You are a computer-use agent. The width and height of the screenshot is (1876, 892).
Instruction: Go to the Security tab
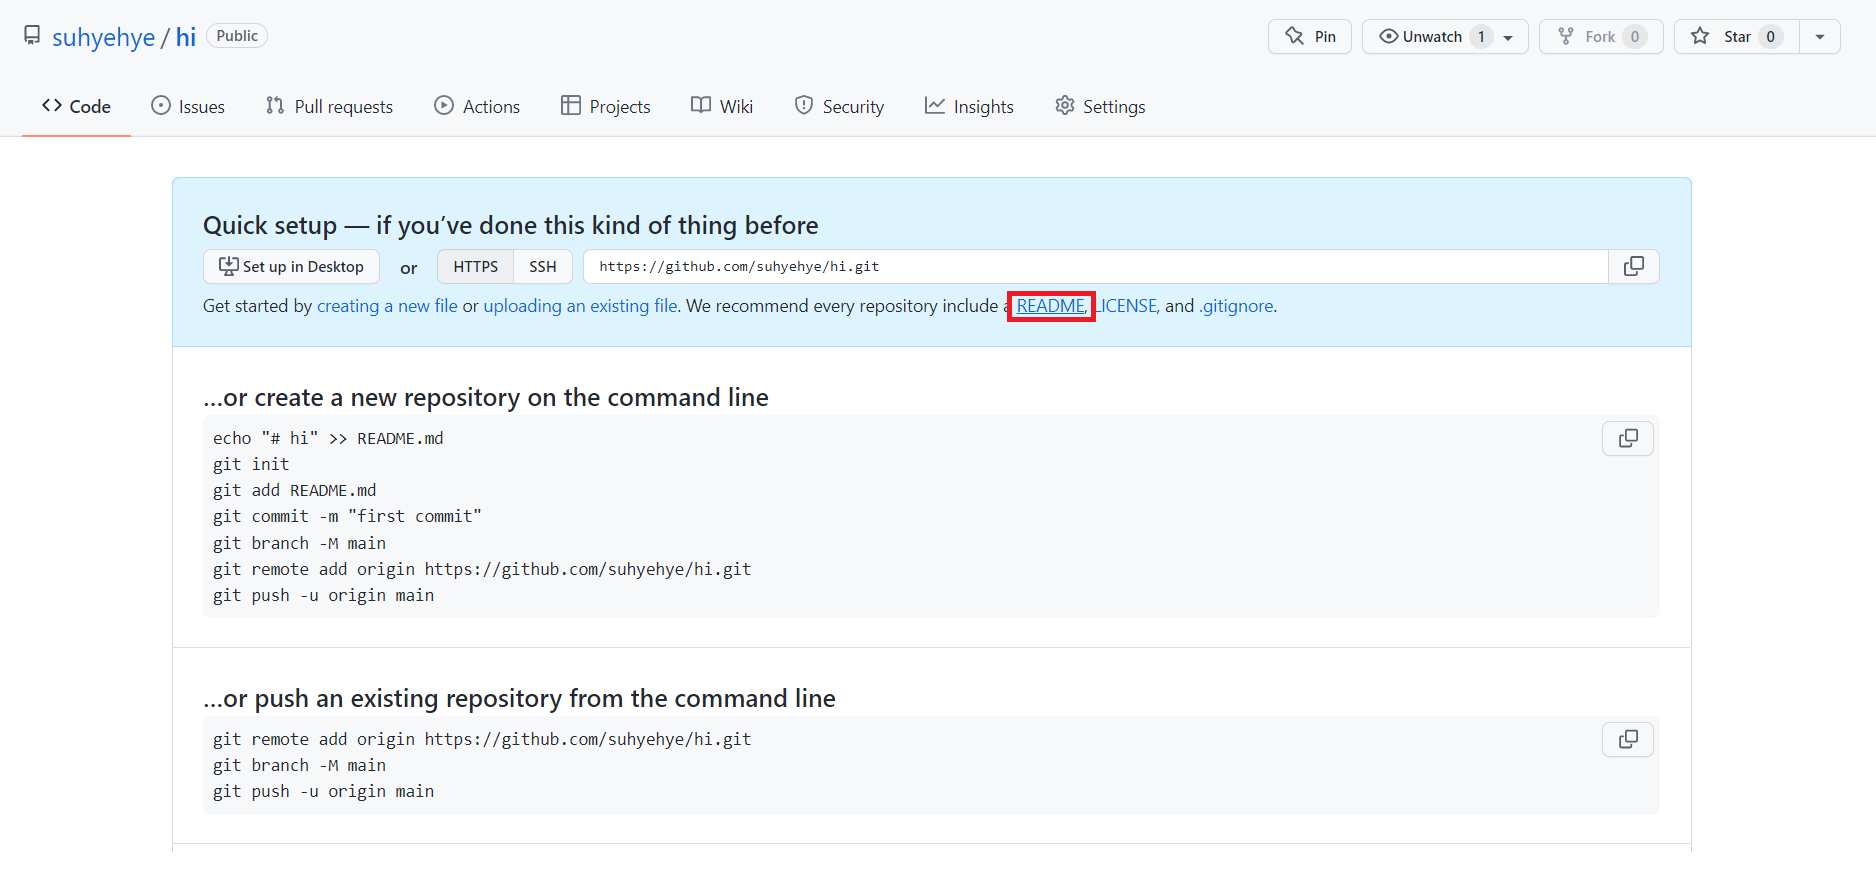click(839, 106)
